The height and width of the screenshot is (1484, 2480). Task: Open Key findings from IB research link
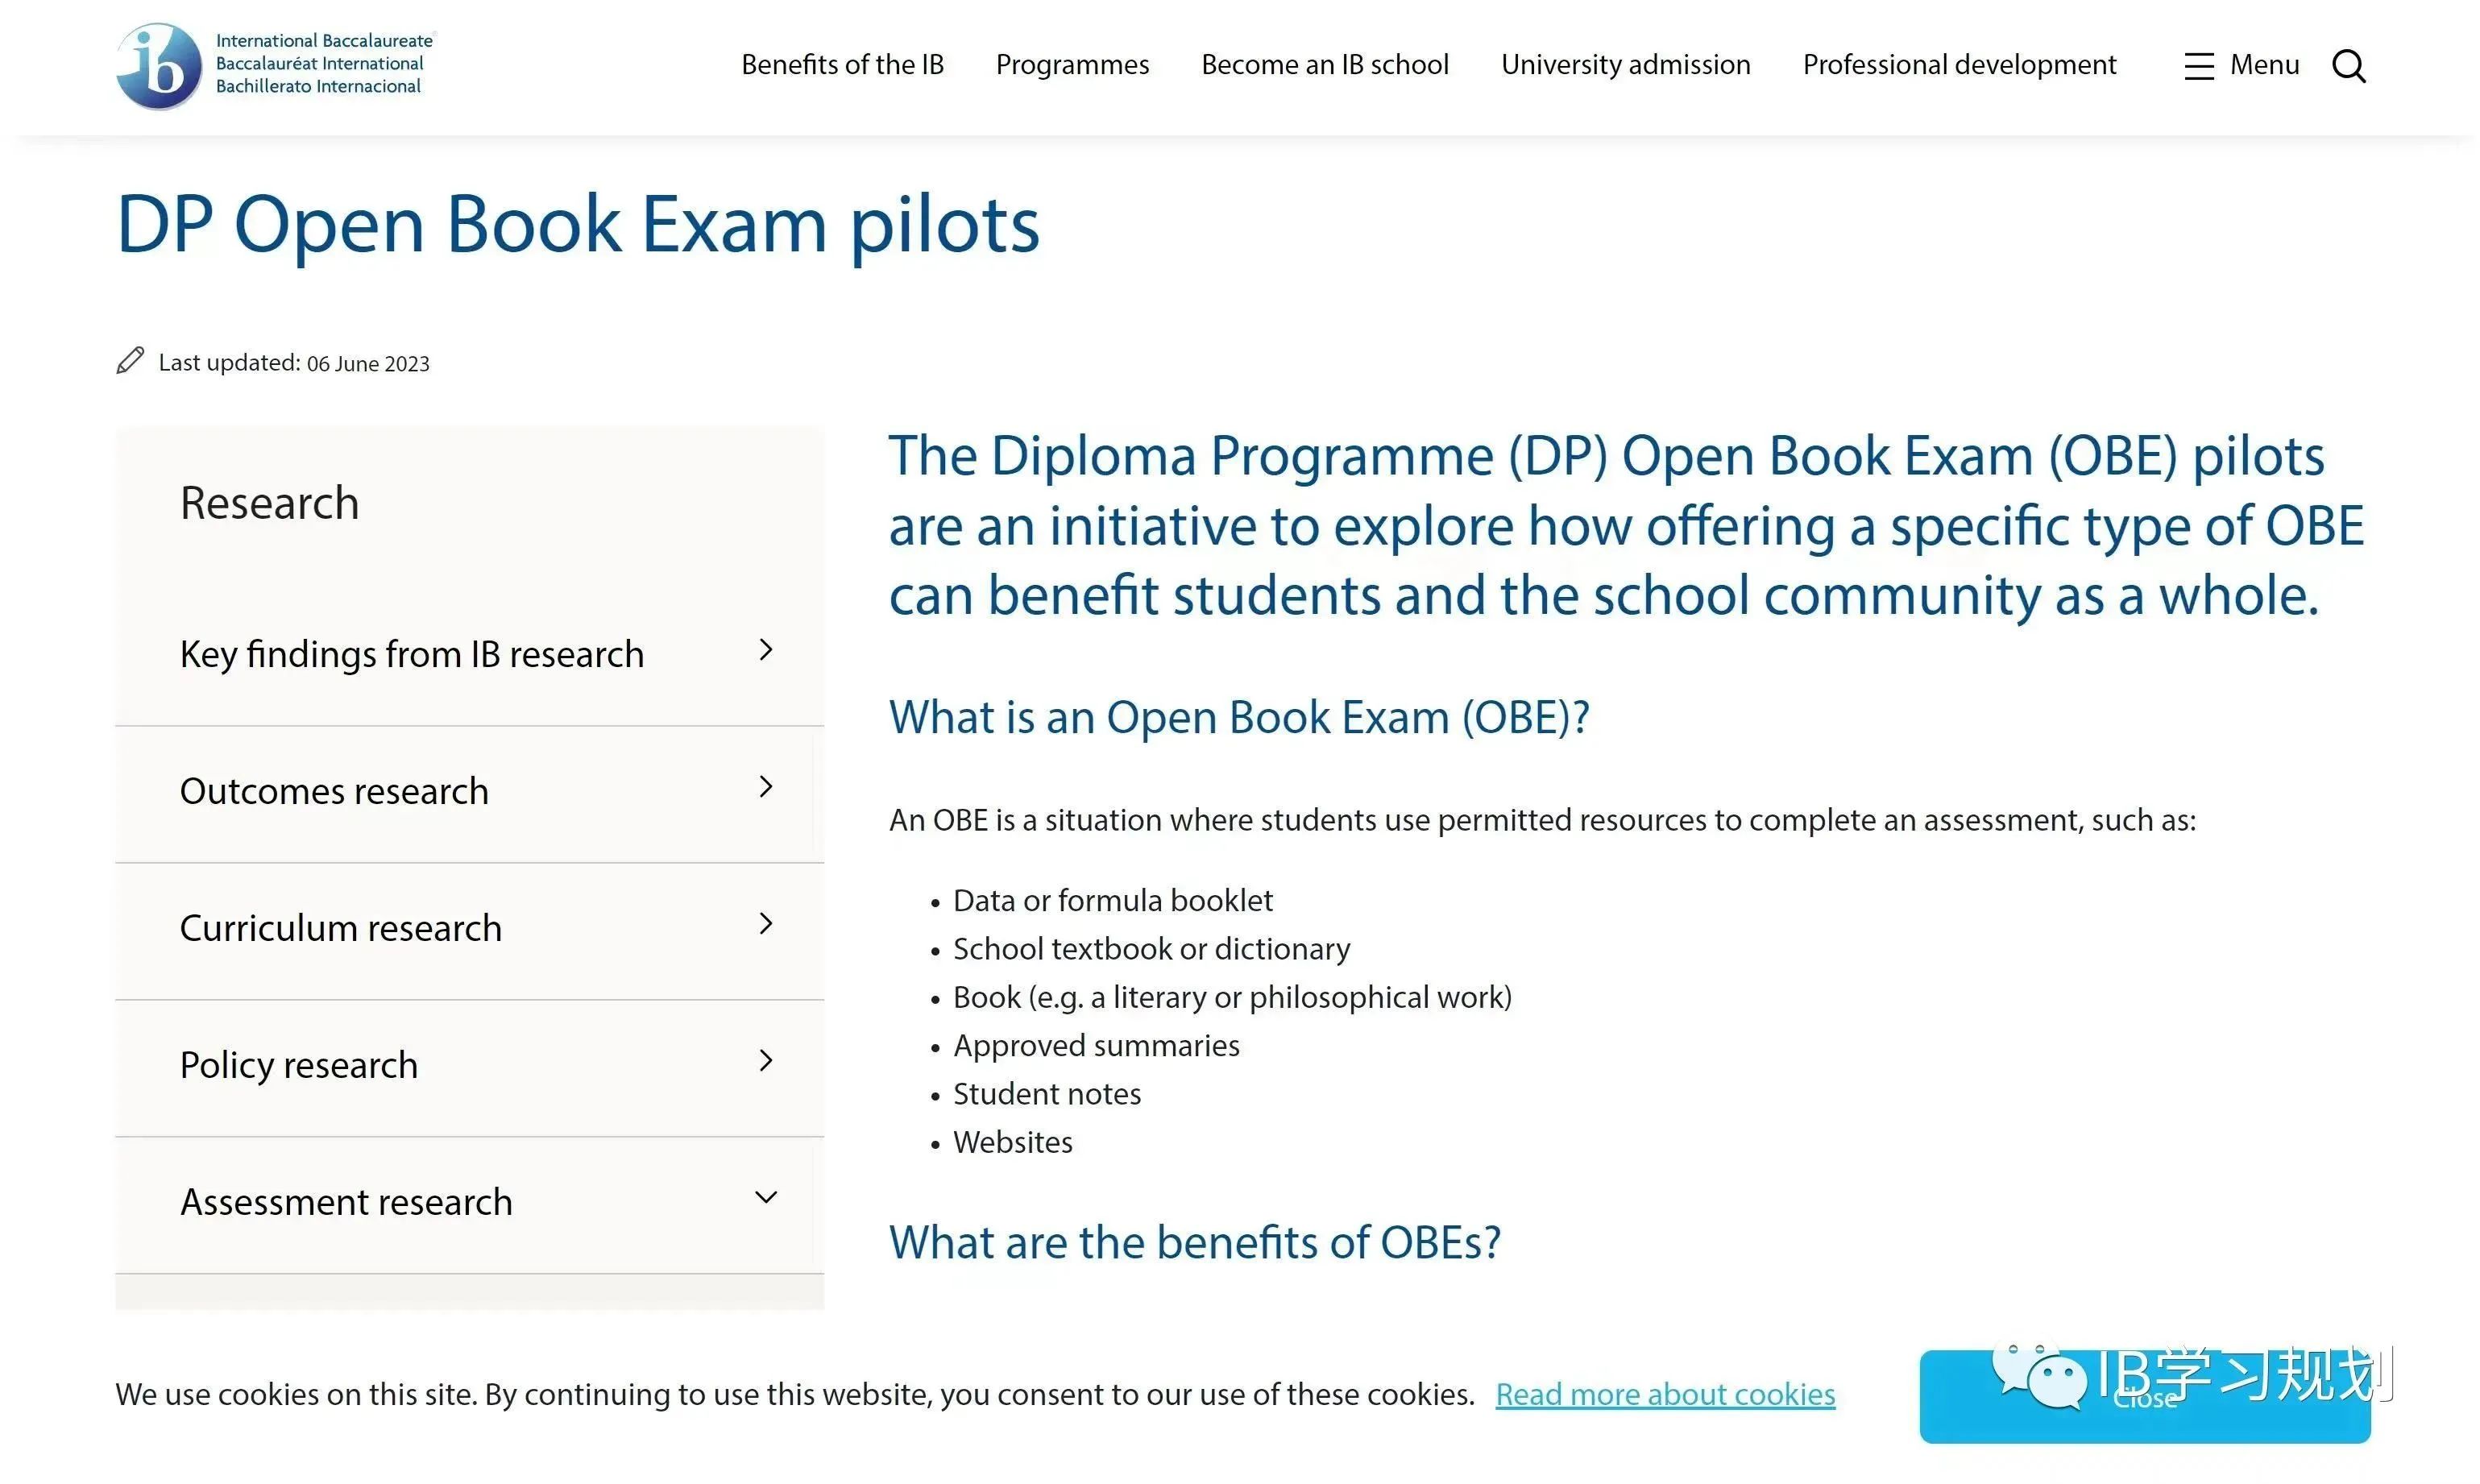(412, 654)
